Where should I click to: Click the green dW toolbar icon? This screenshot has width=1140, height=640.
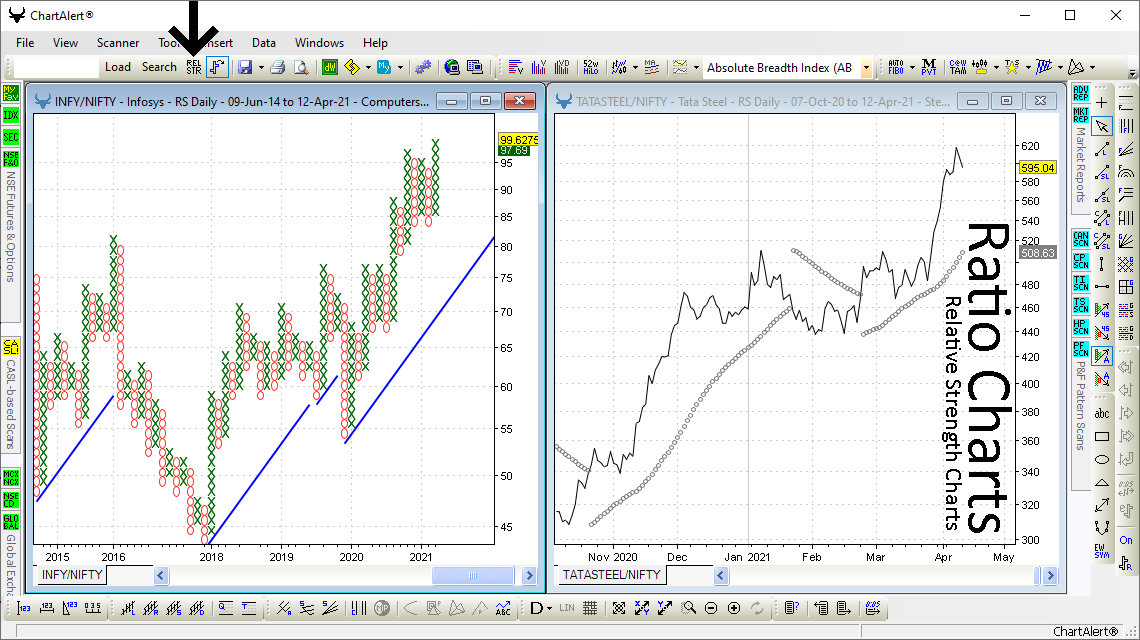[x=330, y=67]
